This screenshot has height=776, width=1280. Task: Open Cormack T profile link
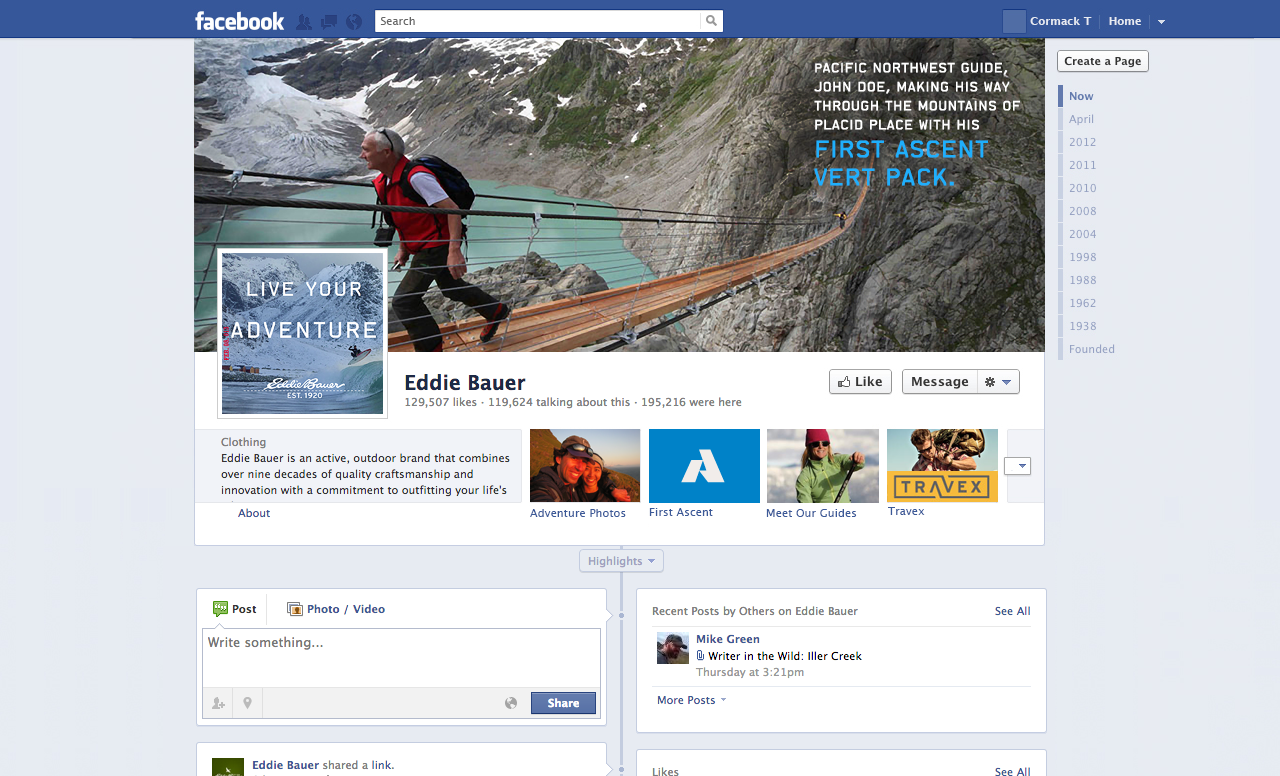(x=1060, y=21)
